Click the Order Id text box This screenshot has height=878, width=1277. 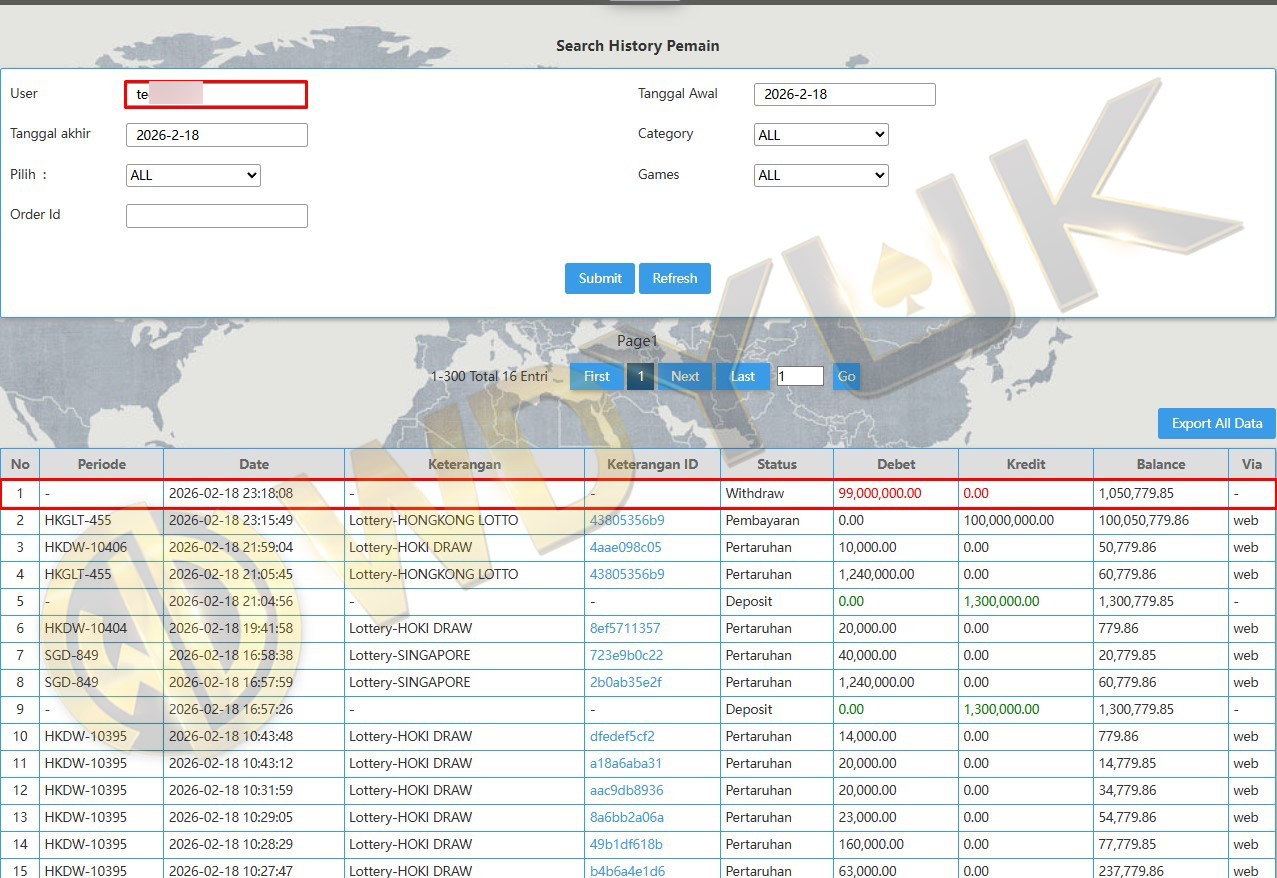[x=216, y=216]
